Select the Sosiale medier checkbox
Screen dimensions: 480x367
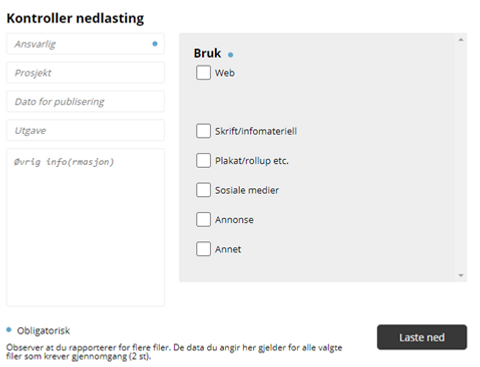(x=203, y=190)
